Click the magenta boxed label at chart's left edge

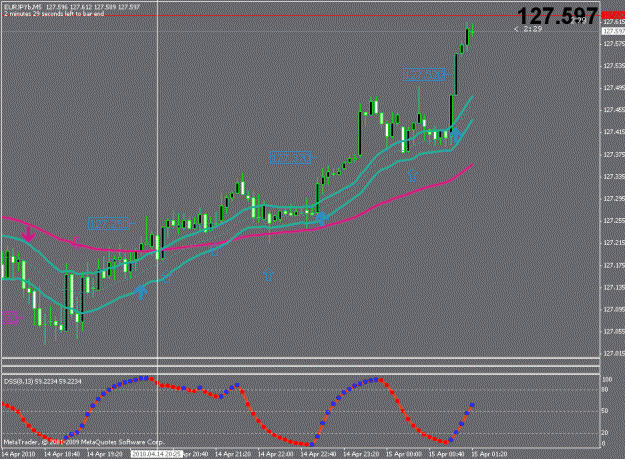pos(10,318)
